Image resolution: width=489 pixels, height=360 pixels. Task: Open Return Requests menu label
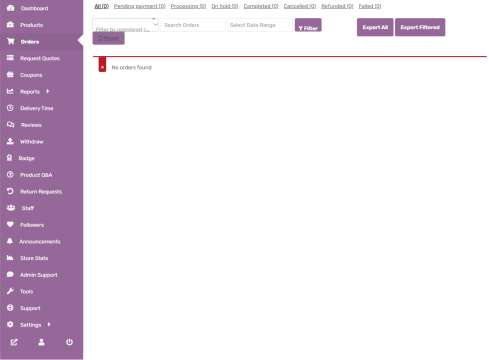[x=41, y=192]
